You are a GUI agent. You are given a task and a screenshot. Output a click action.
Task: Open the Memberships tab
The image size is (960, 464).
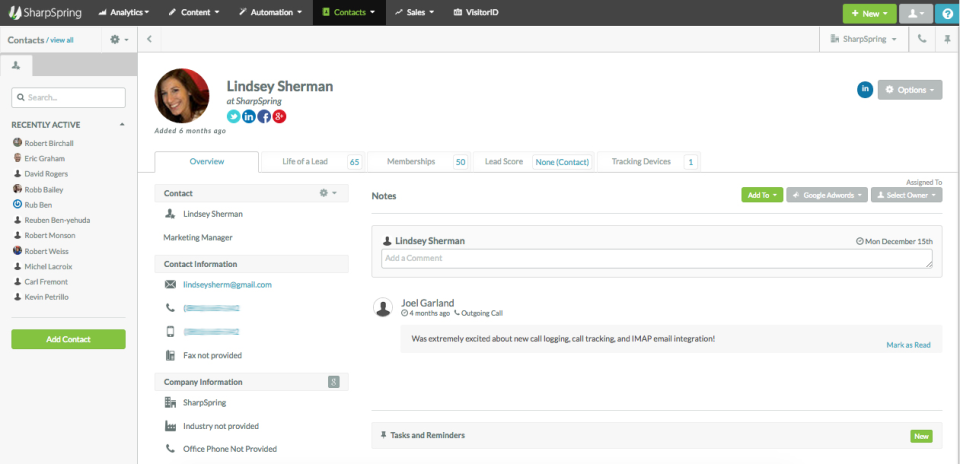click(419, 162)
